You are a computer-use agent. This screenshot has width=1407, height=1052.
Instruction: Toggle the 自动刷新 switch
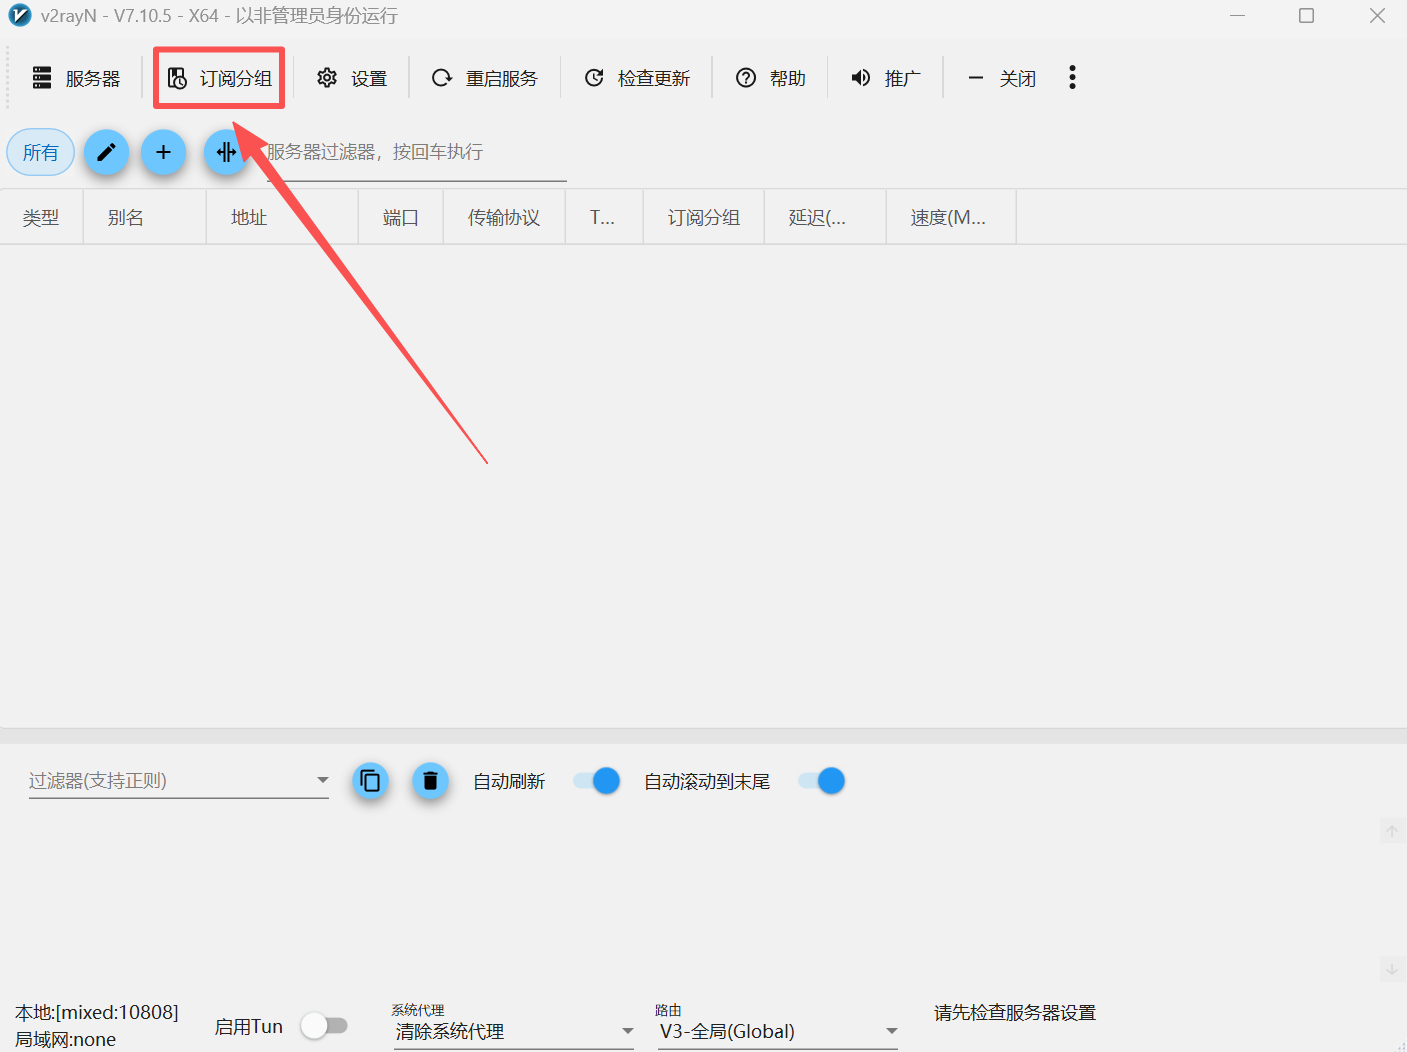[x=597, y=781]
